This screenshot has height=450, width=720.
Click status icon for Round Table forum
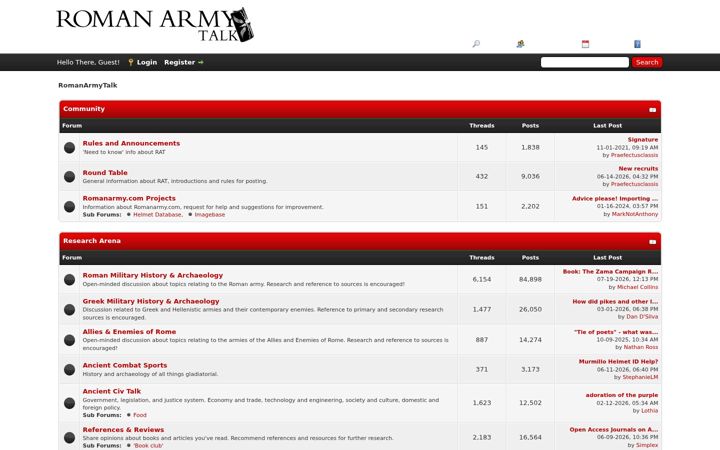pyautogui.click(x=69, y=176)
